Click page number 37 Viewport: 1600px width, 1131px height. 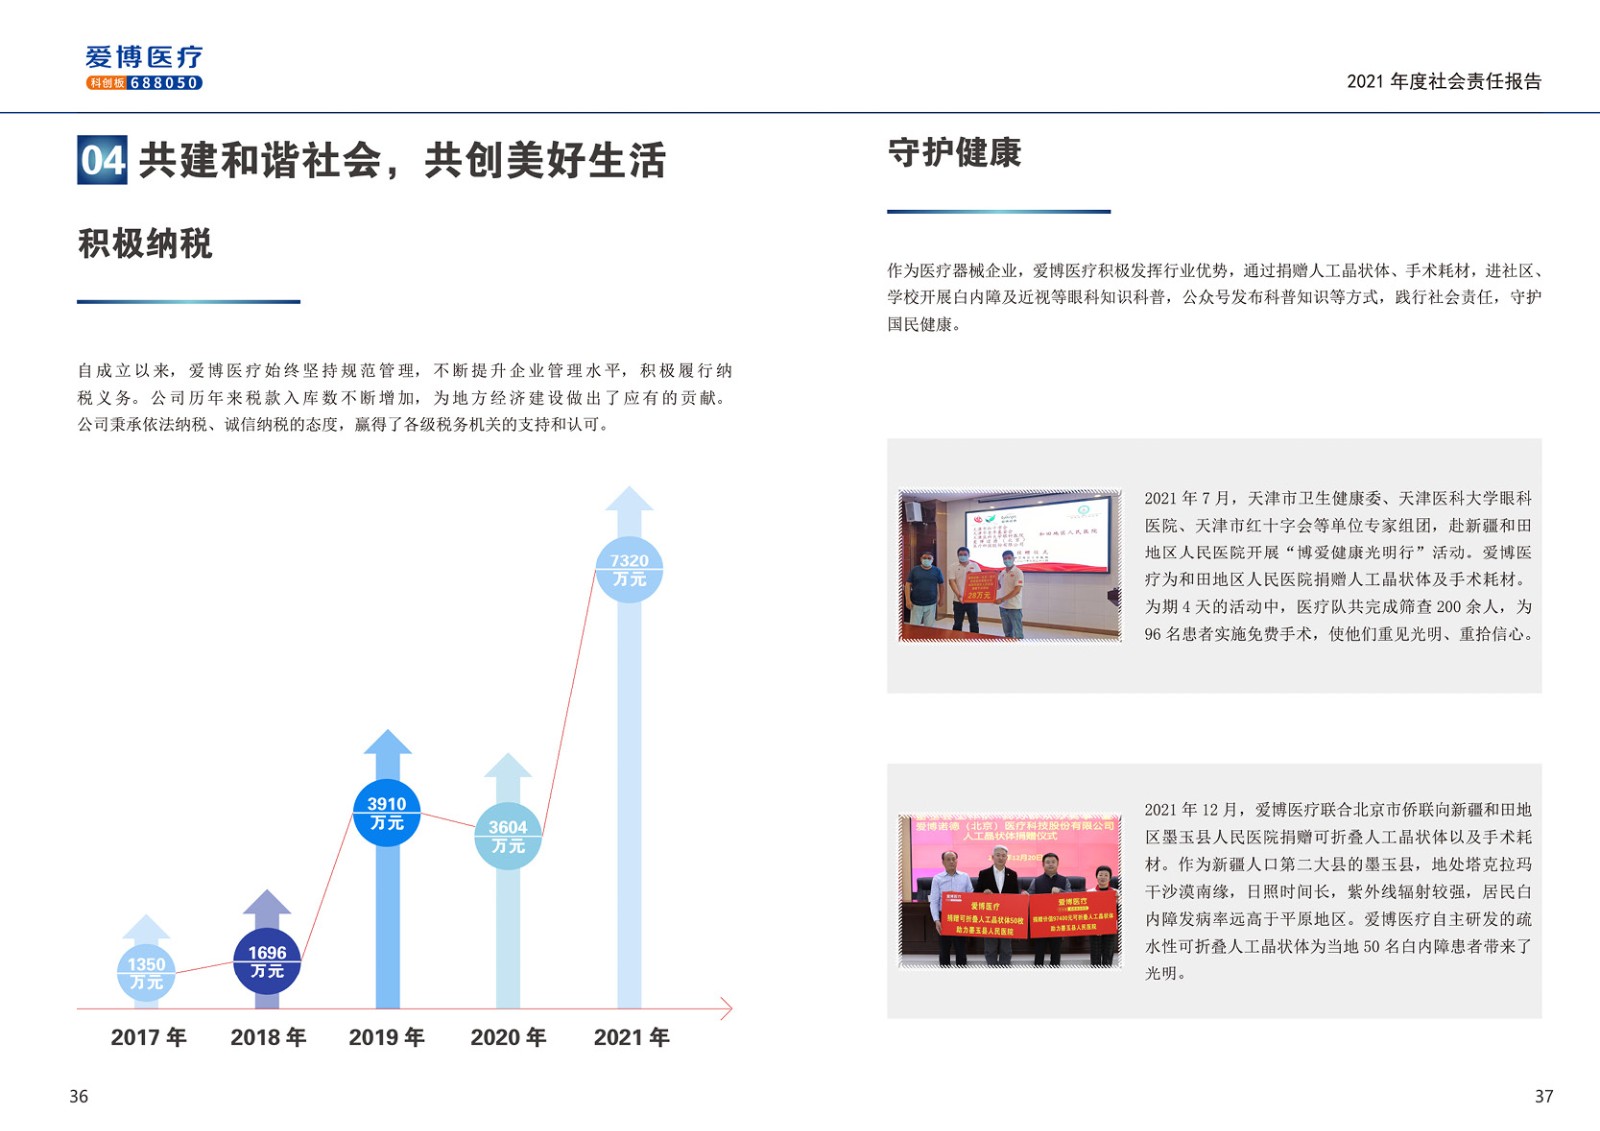1543,1096
